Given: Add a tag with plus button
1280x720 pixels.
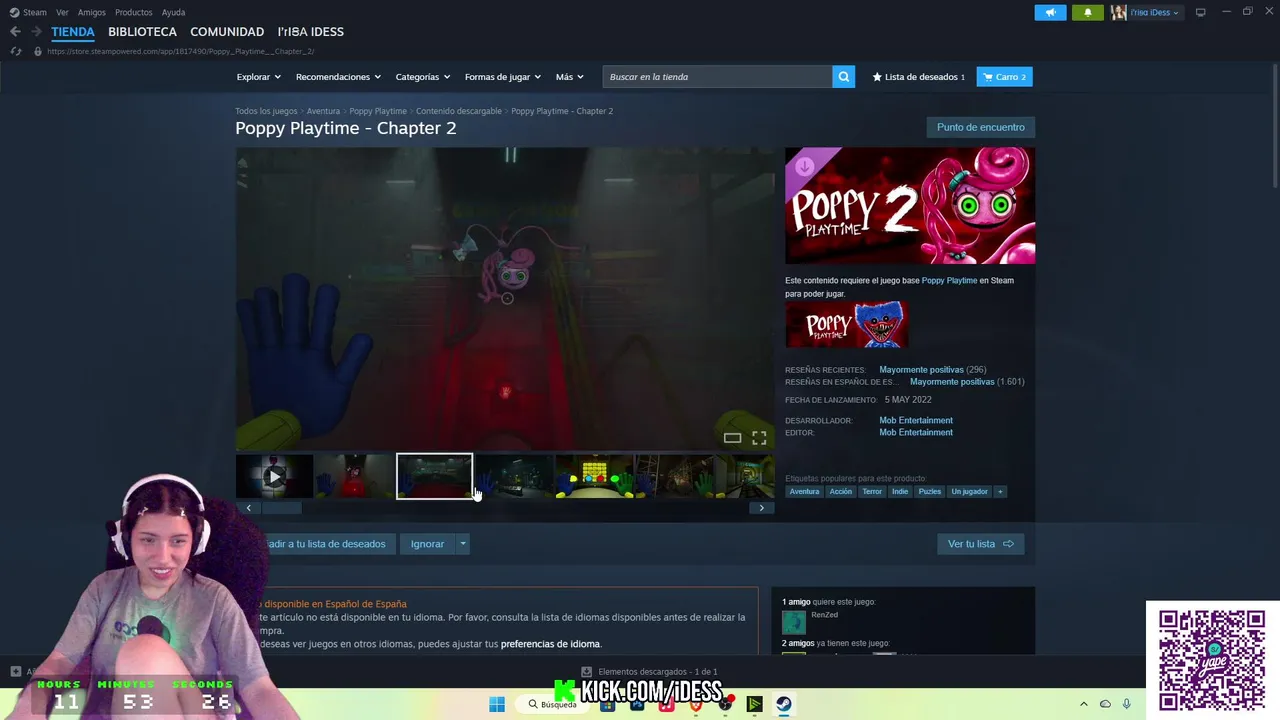Looking at the screenshot, I should point(1000,492).
